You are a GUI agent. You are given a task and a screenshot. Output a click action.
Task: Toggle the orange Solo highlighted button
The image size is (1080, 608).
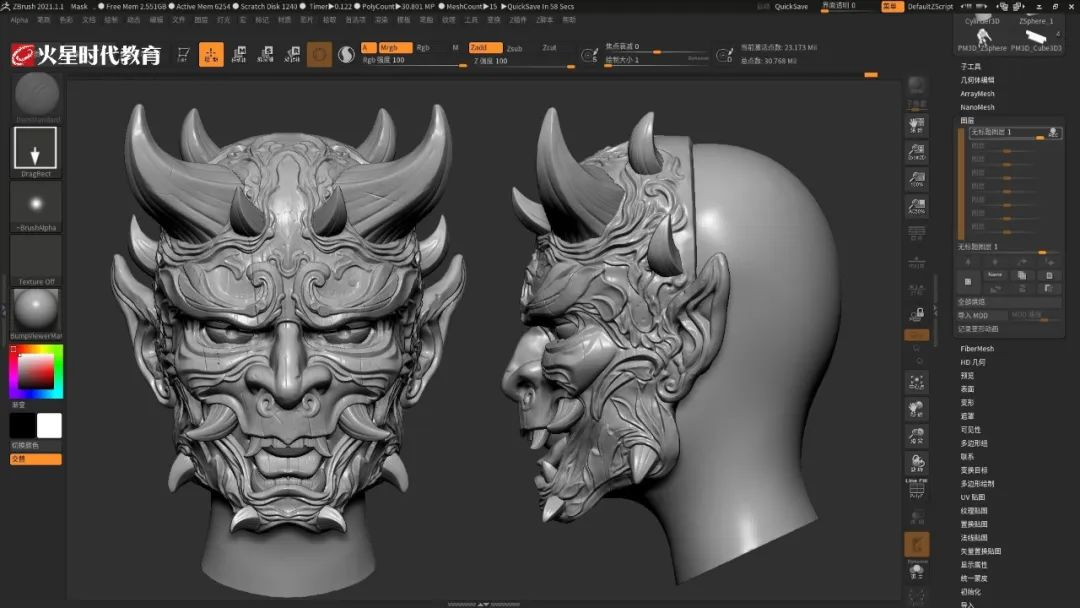(916, 544)
